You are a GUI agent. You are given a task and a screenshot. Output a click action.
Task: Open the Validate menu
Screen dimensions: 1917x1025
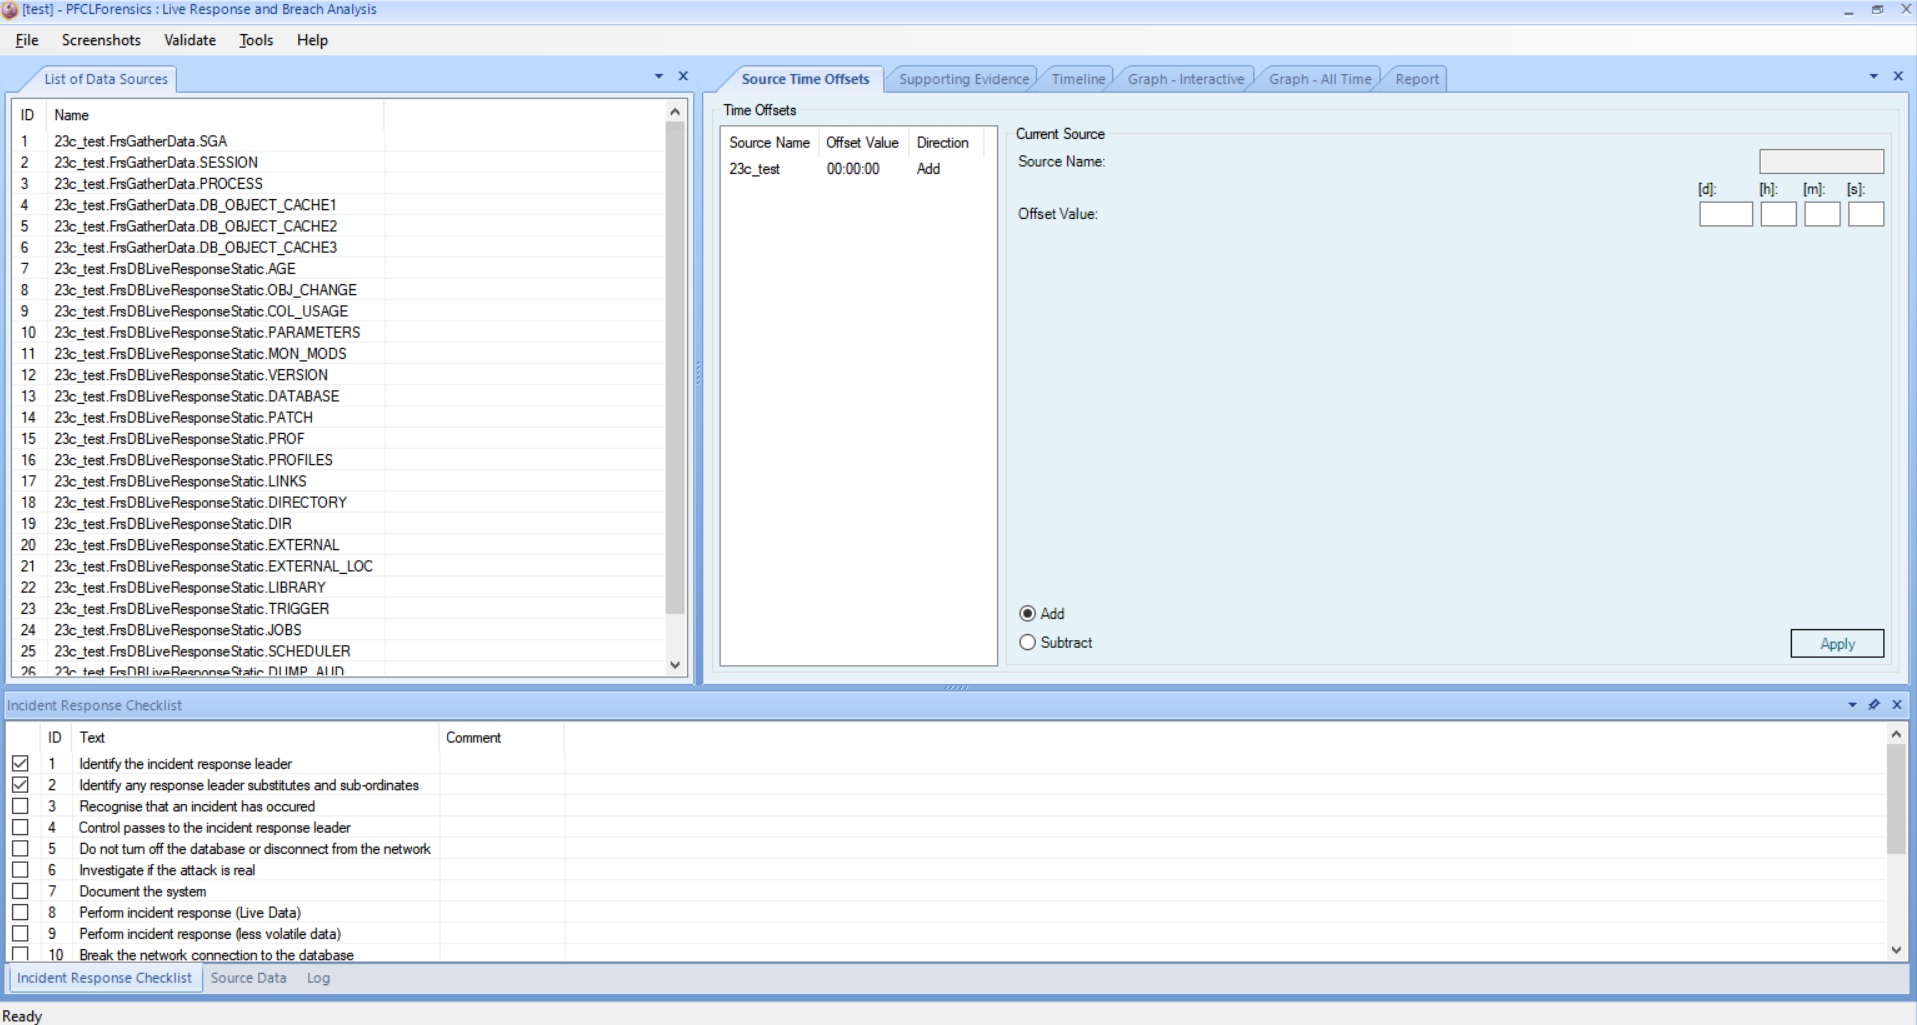tap(190, 40)
